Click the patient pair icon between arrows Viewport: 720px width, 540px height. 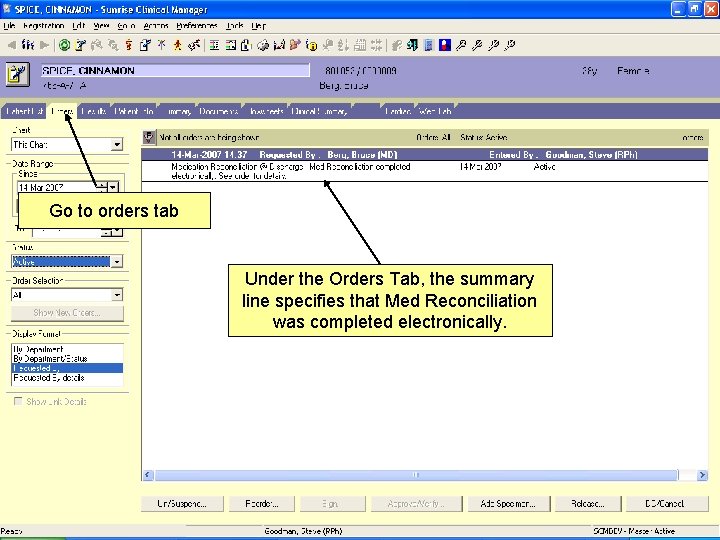pyautogui.click(x=28, y=45)
